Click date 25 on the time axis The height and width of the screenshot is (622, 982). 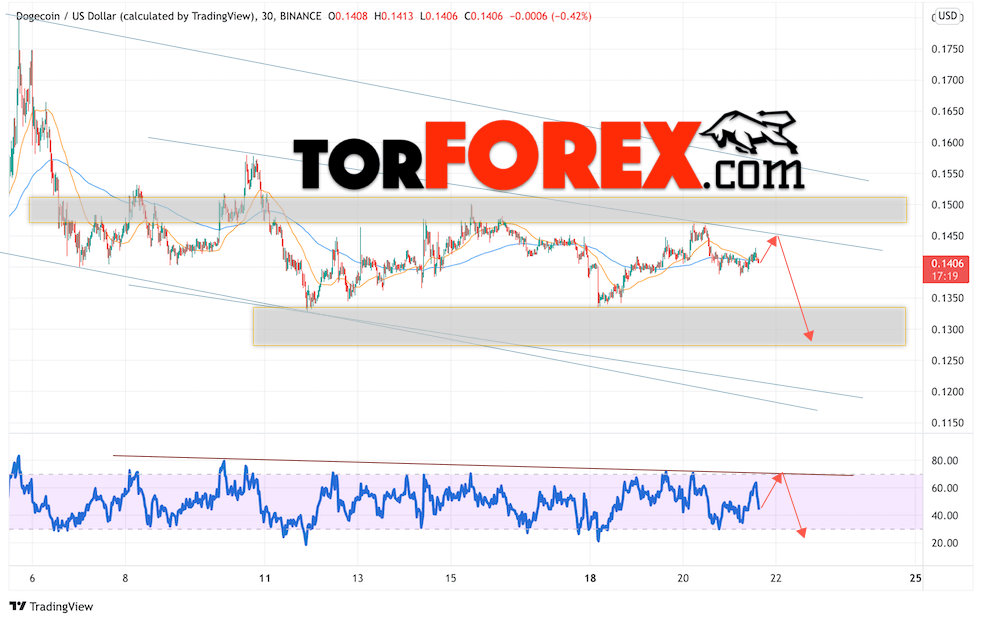(916, 578)
